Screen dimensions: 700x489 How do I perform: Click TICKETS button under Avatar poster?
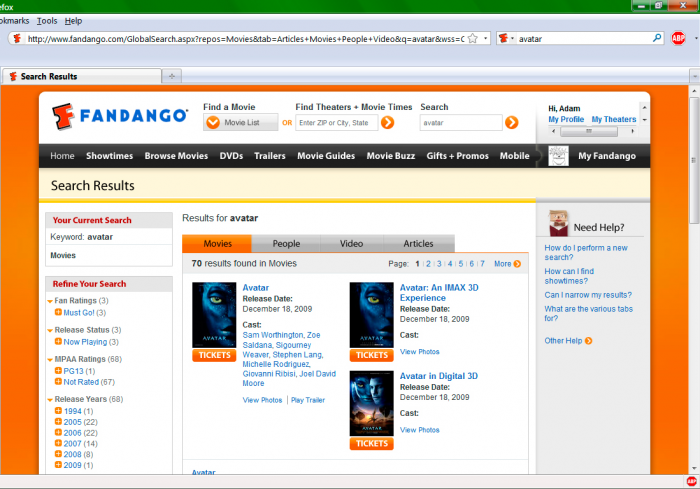(x=214, y=355)
